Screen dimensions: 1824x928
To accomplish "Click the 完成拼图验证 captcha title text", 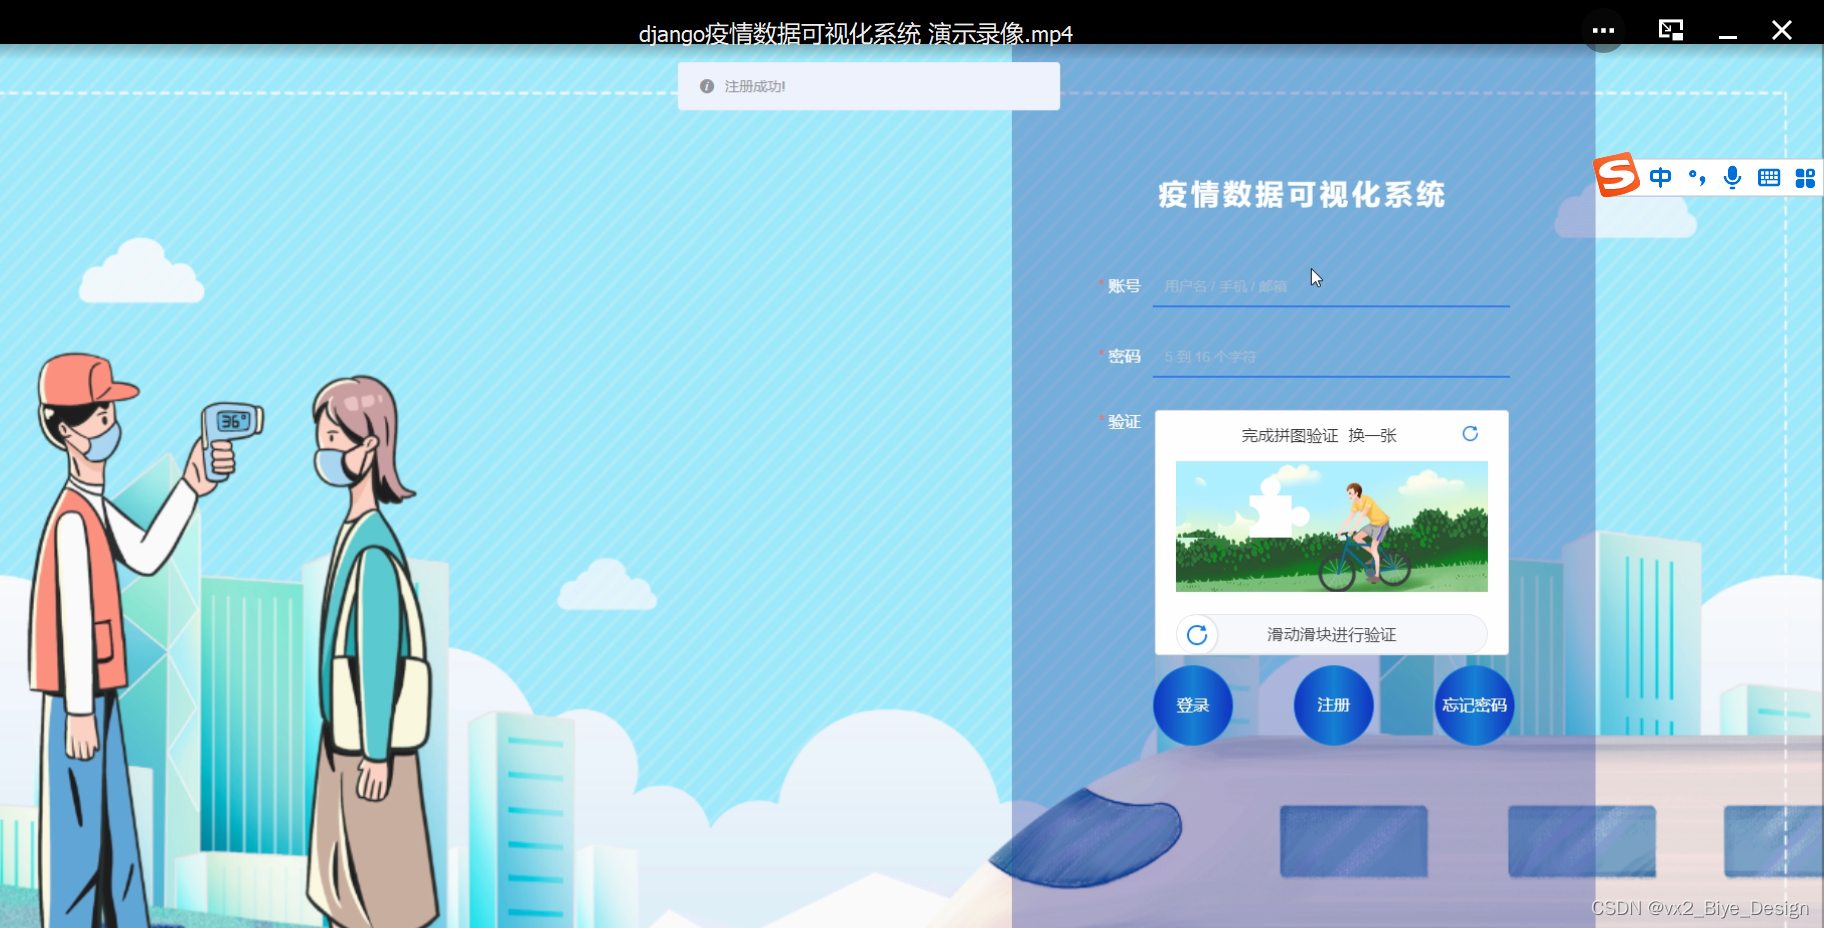I will [x=1290, y=436].
